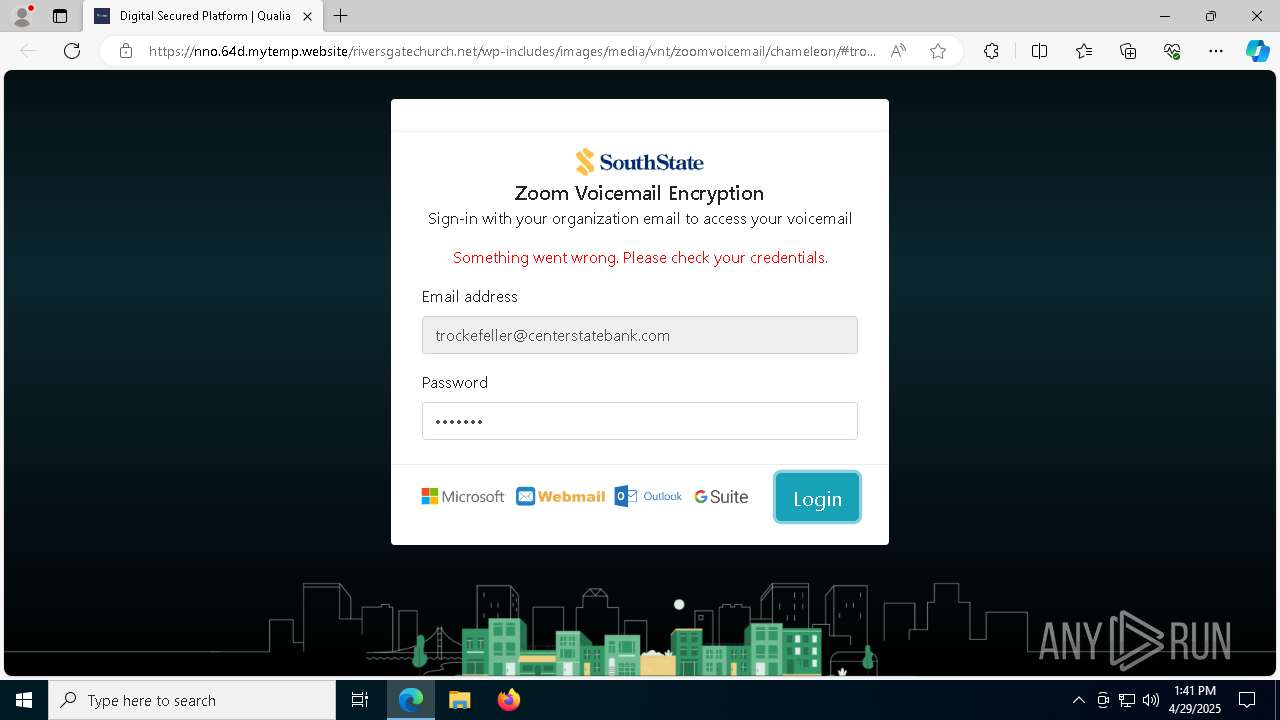This screenshot has height=720, width=1280.
Task: Select the Digital Secured Platform tab
Action: pyautogui.click(x=204, y=16)
